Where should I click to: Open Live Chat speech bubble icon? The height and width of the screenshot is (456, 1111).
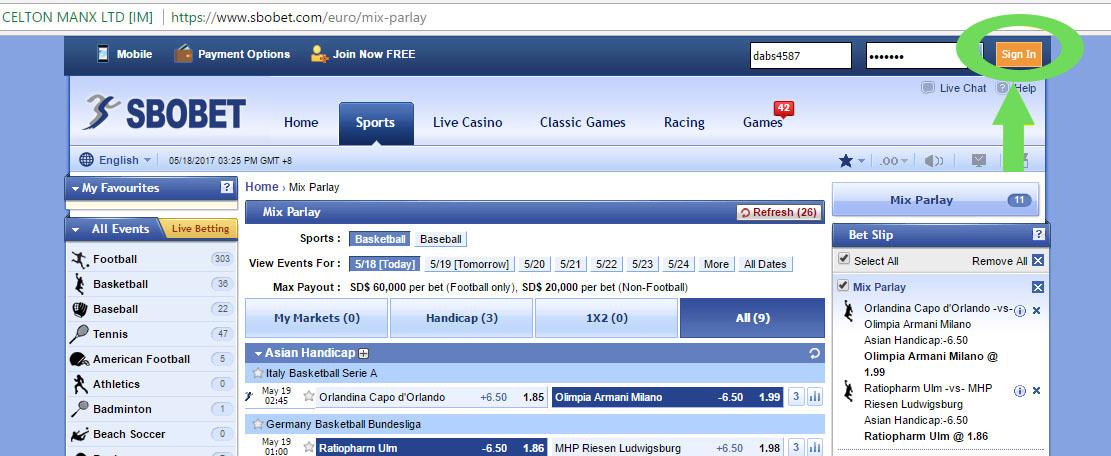click(927, 89)
